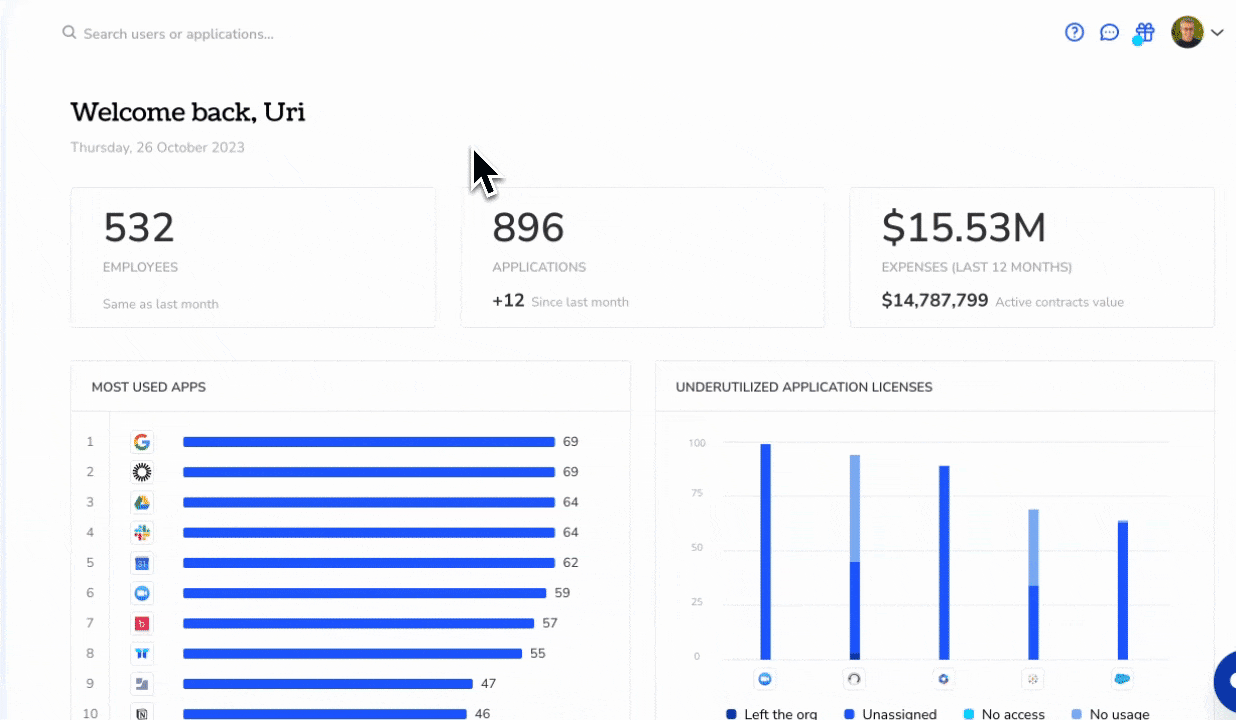The height and width of the screenshot is (720, 1236).
Task: Open the Notion app icon ranked 10
Action: coord(142,713)
